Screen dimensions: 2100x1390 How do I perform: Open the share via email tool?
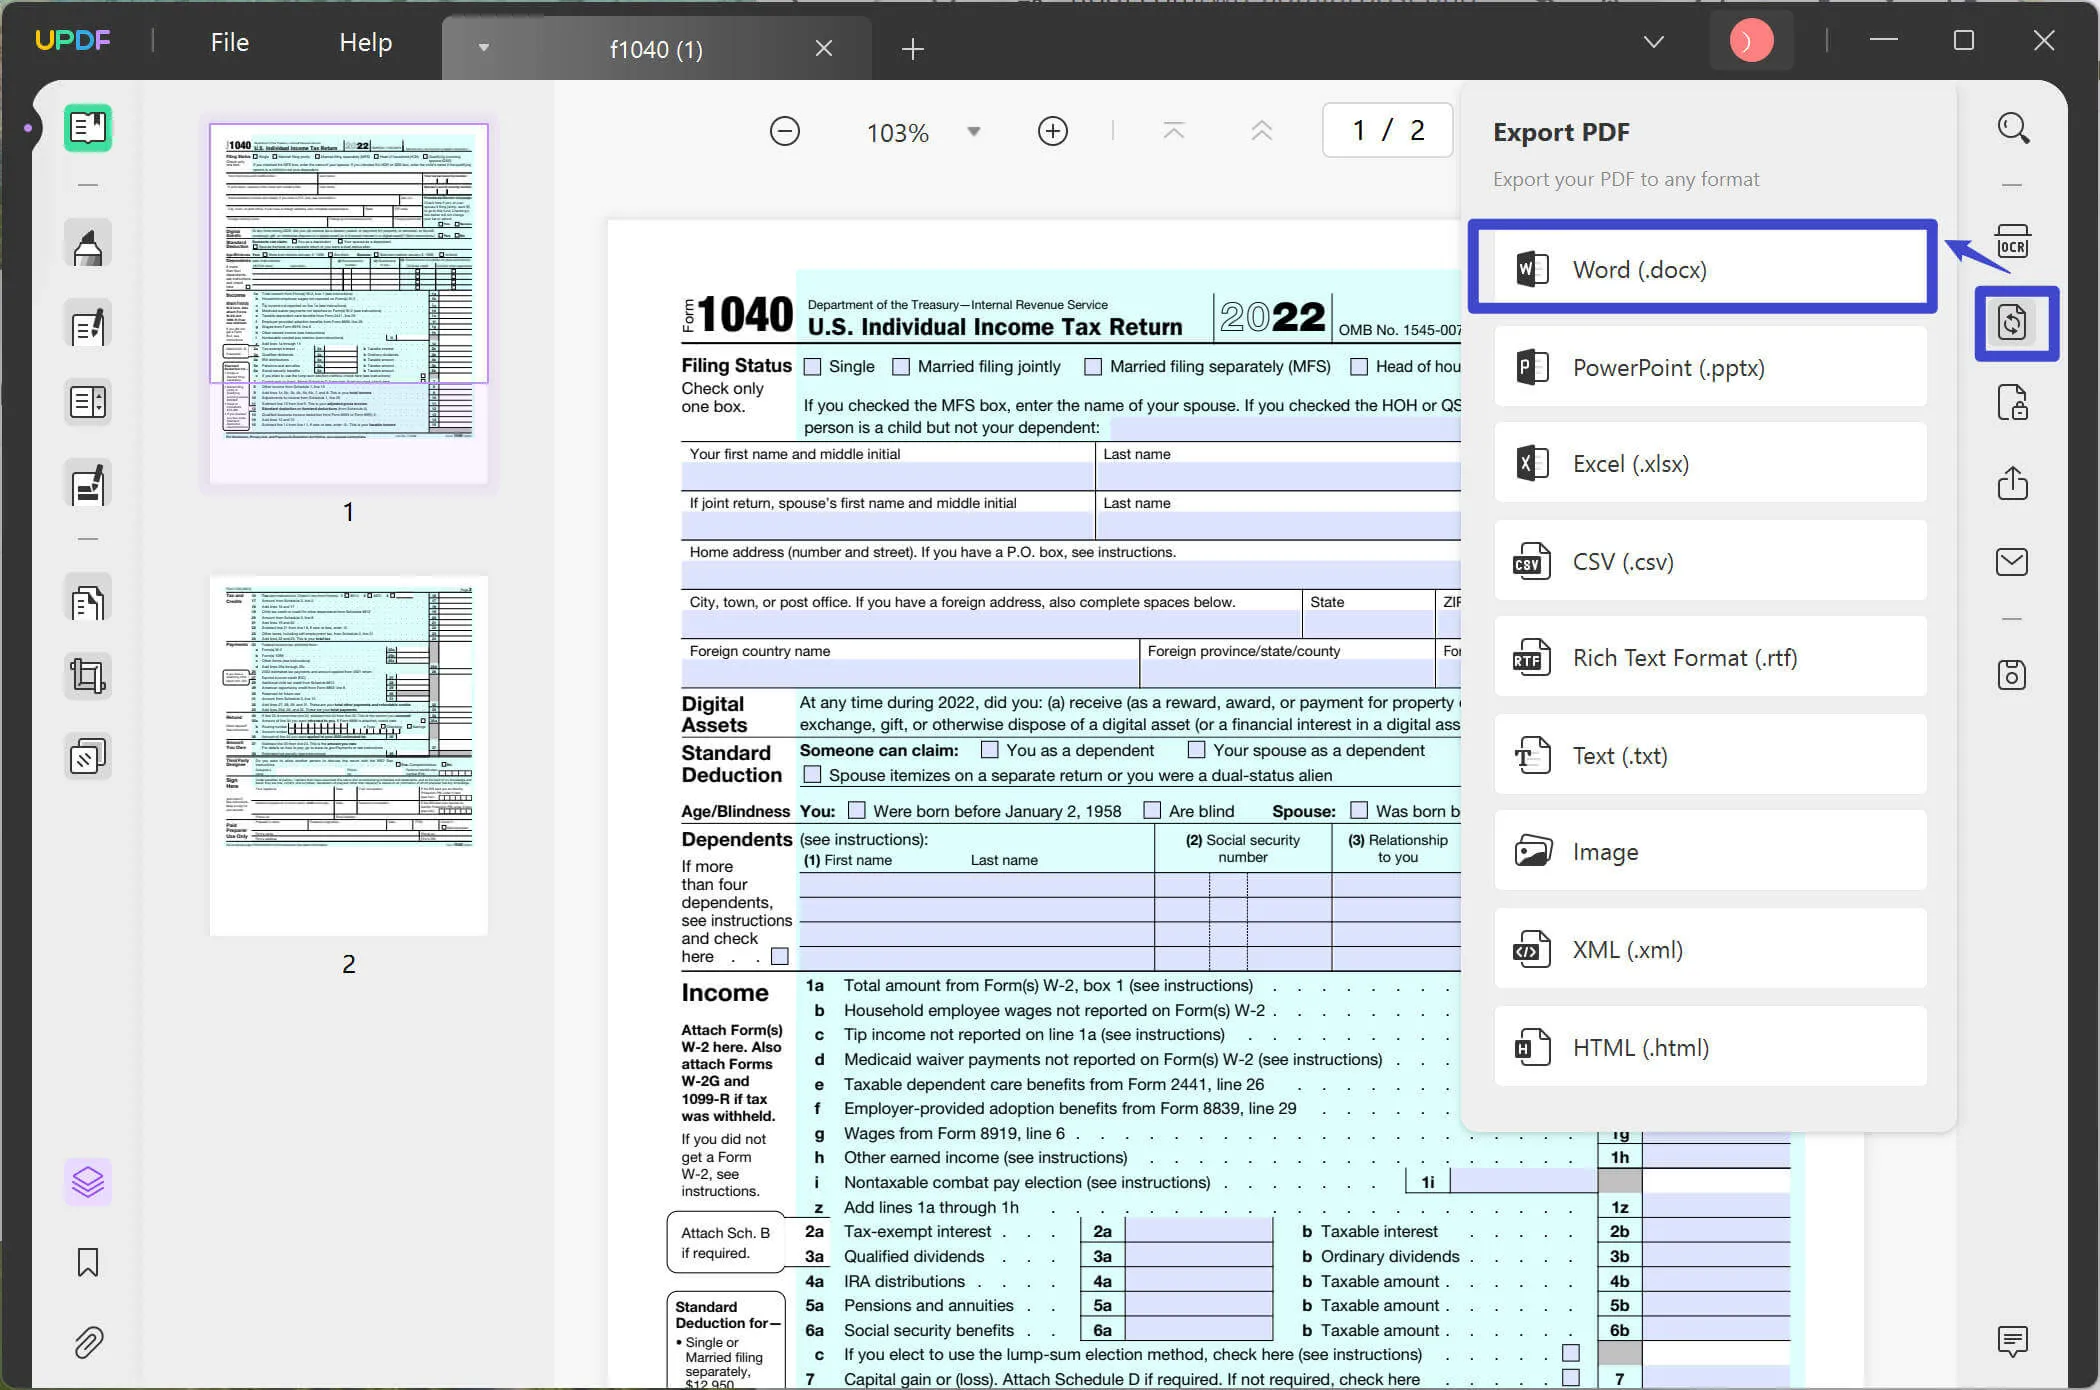pyautogui.click(x=2013, y=561)
